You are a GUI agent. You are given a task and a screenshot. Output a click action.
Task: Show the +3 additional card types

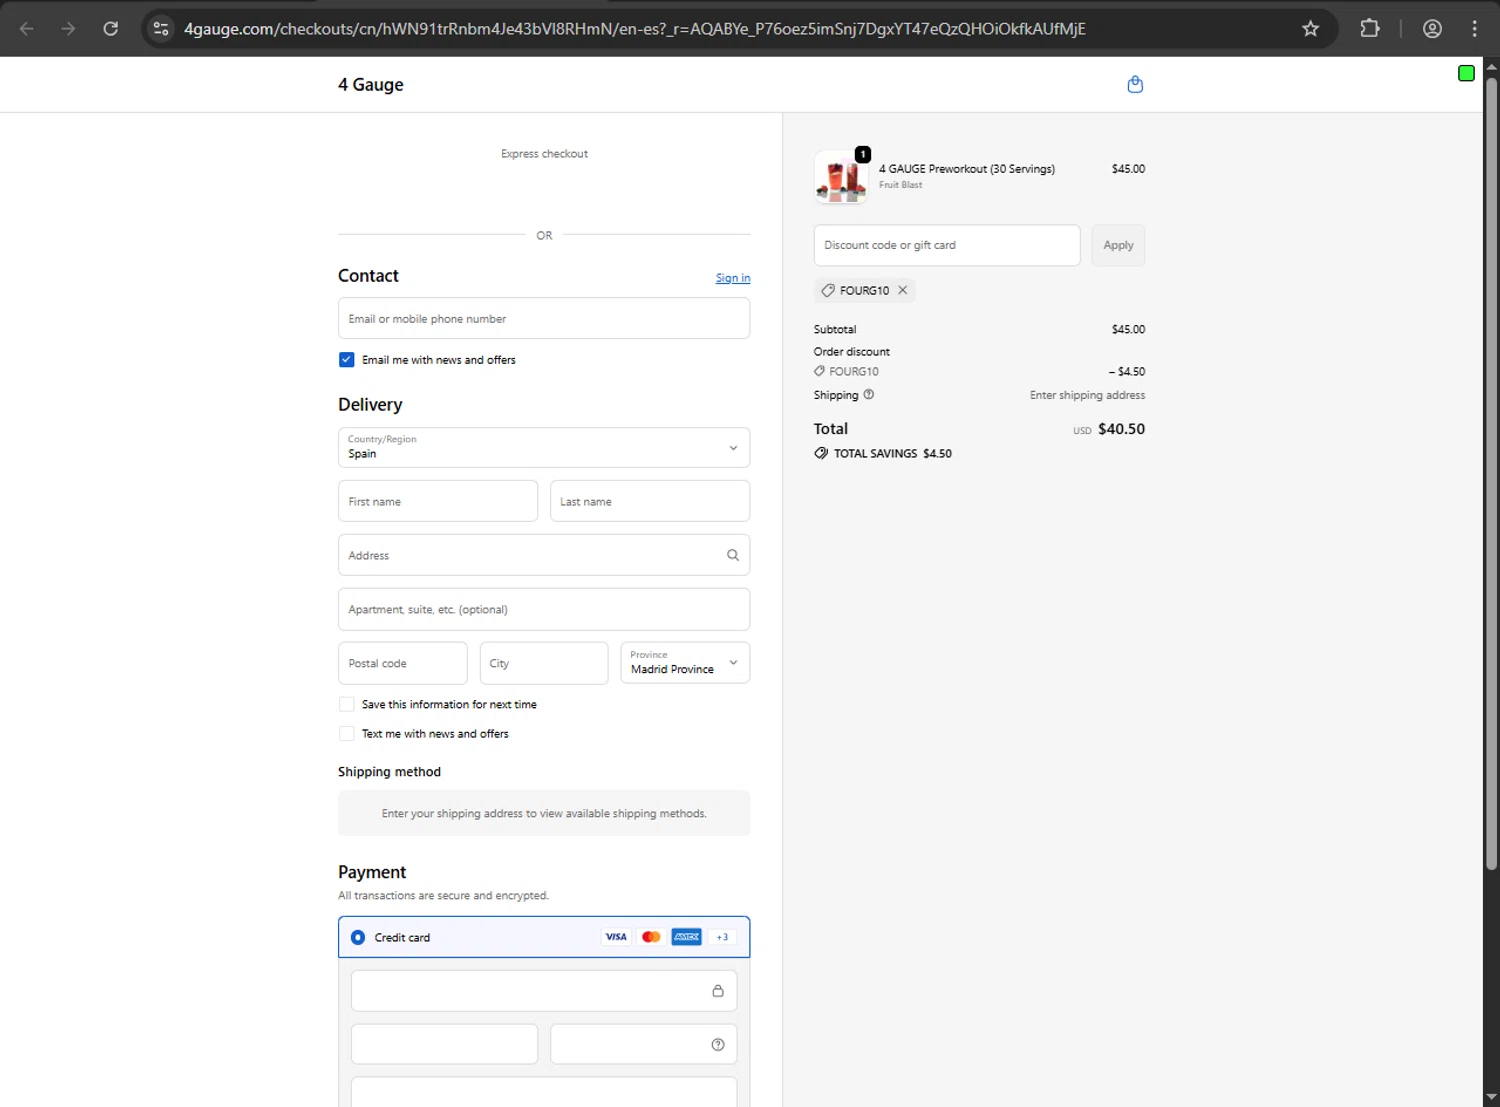pyautogui.click(x=722, y=937)
